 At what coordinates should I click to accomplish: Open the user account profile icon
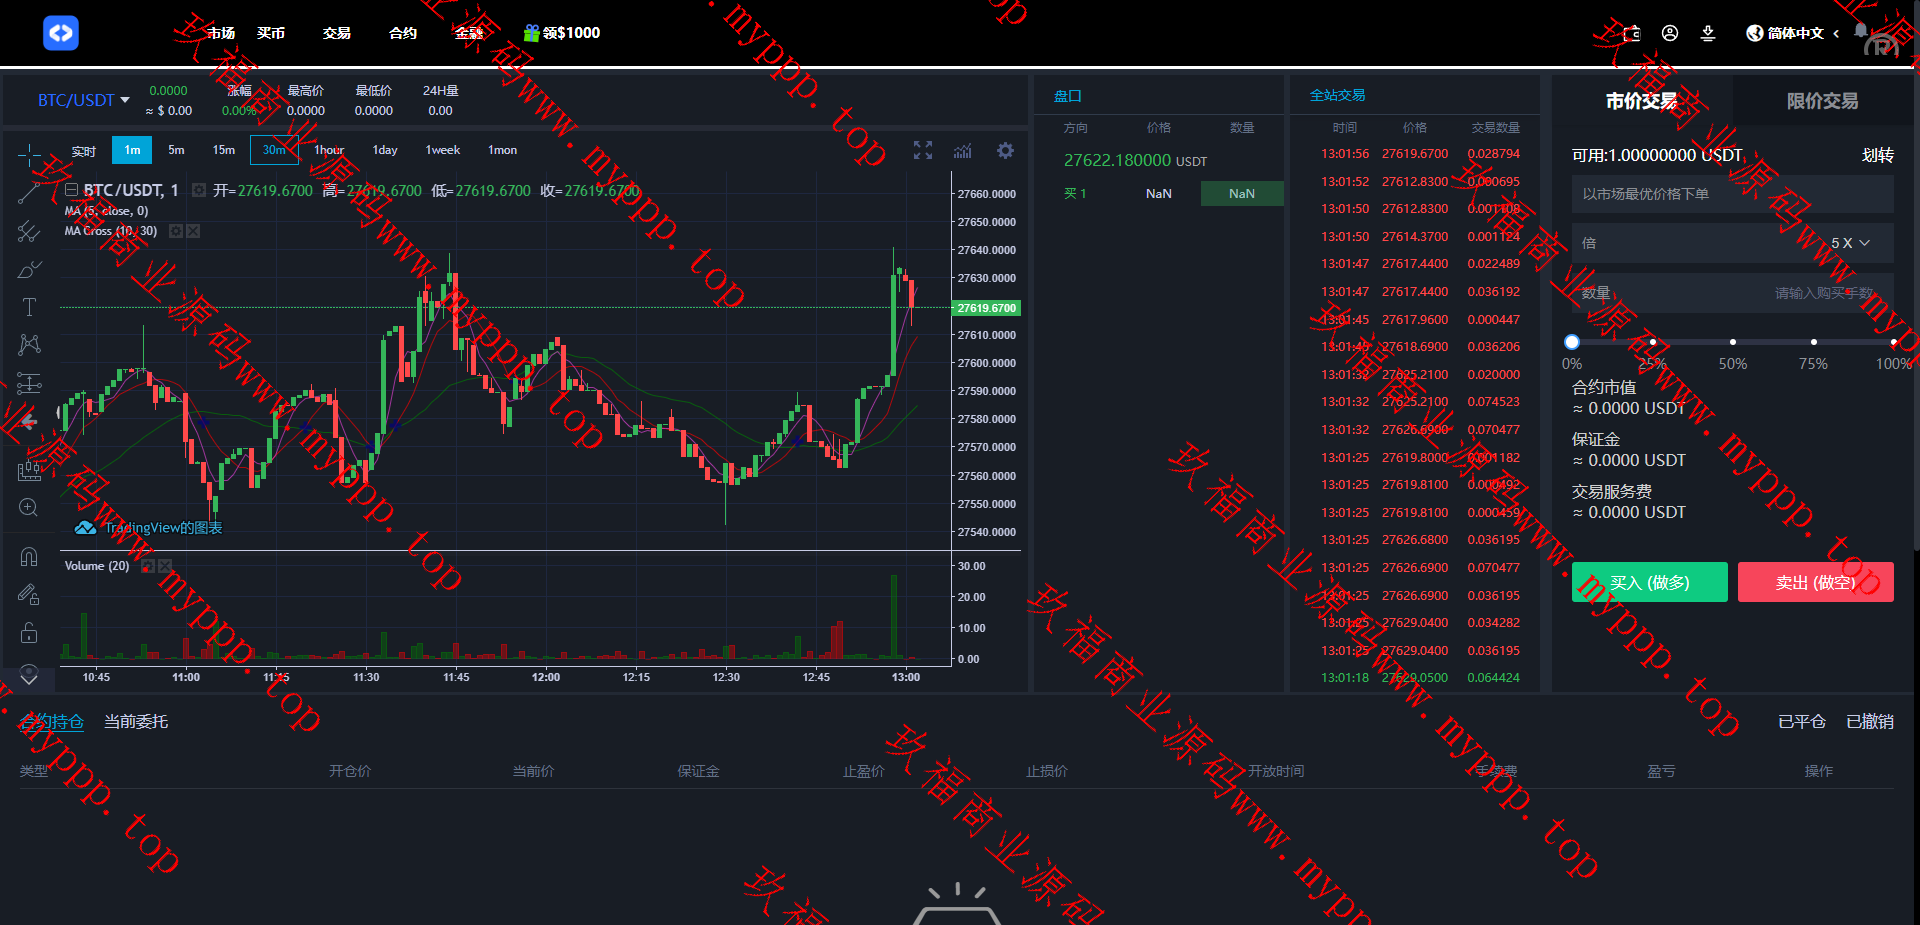point(1670,33)
